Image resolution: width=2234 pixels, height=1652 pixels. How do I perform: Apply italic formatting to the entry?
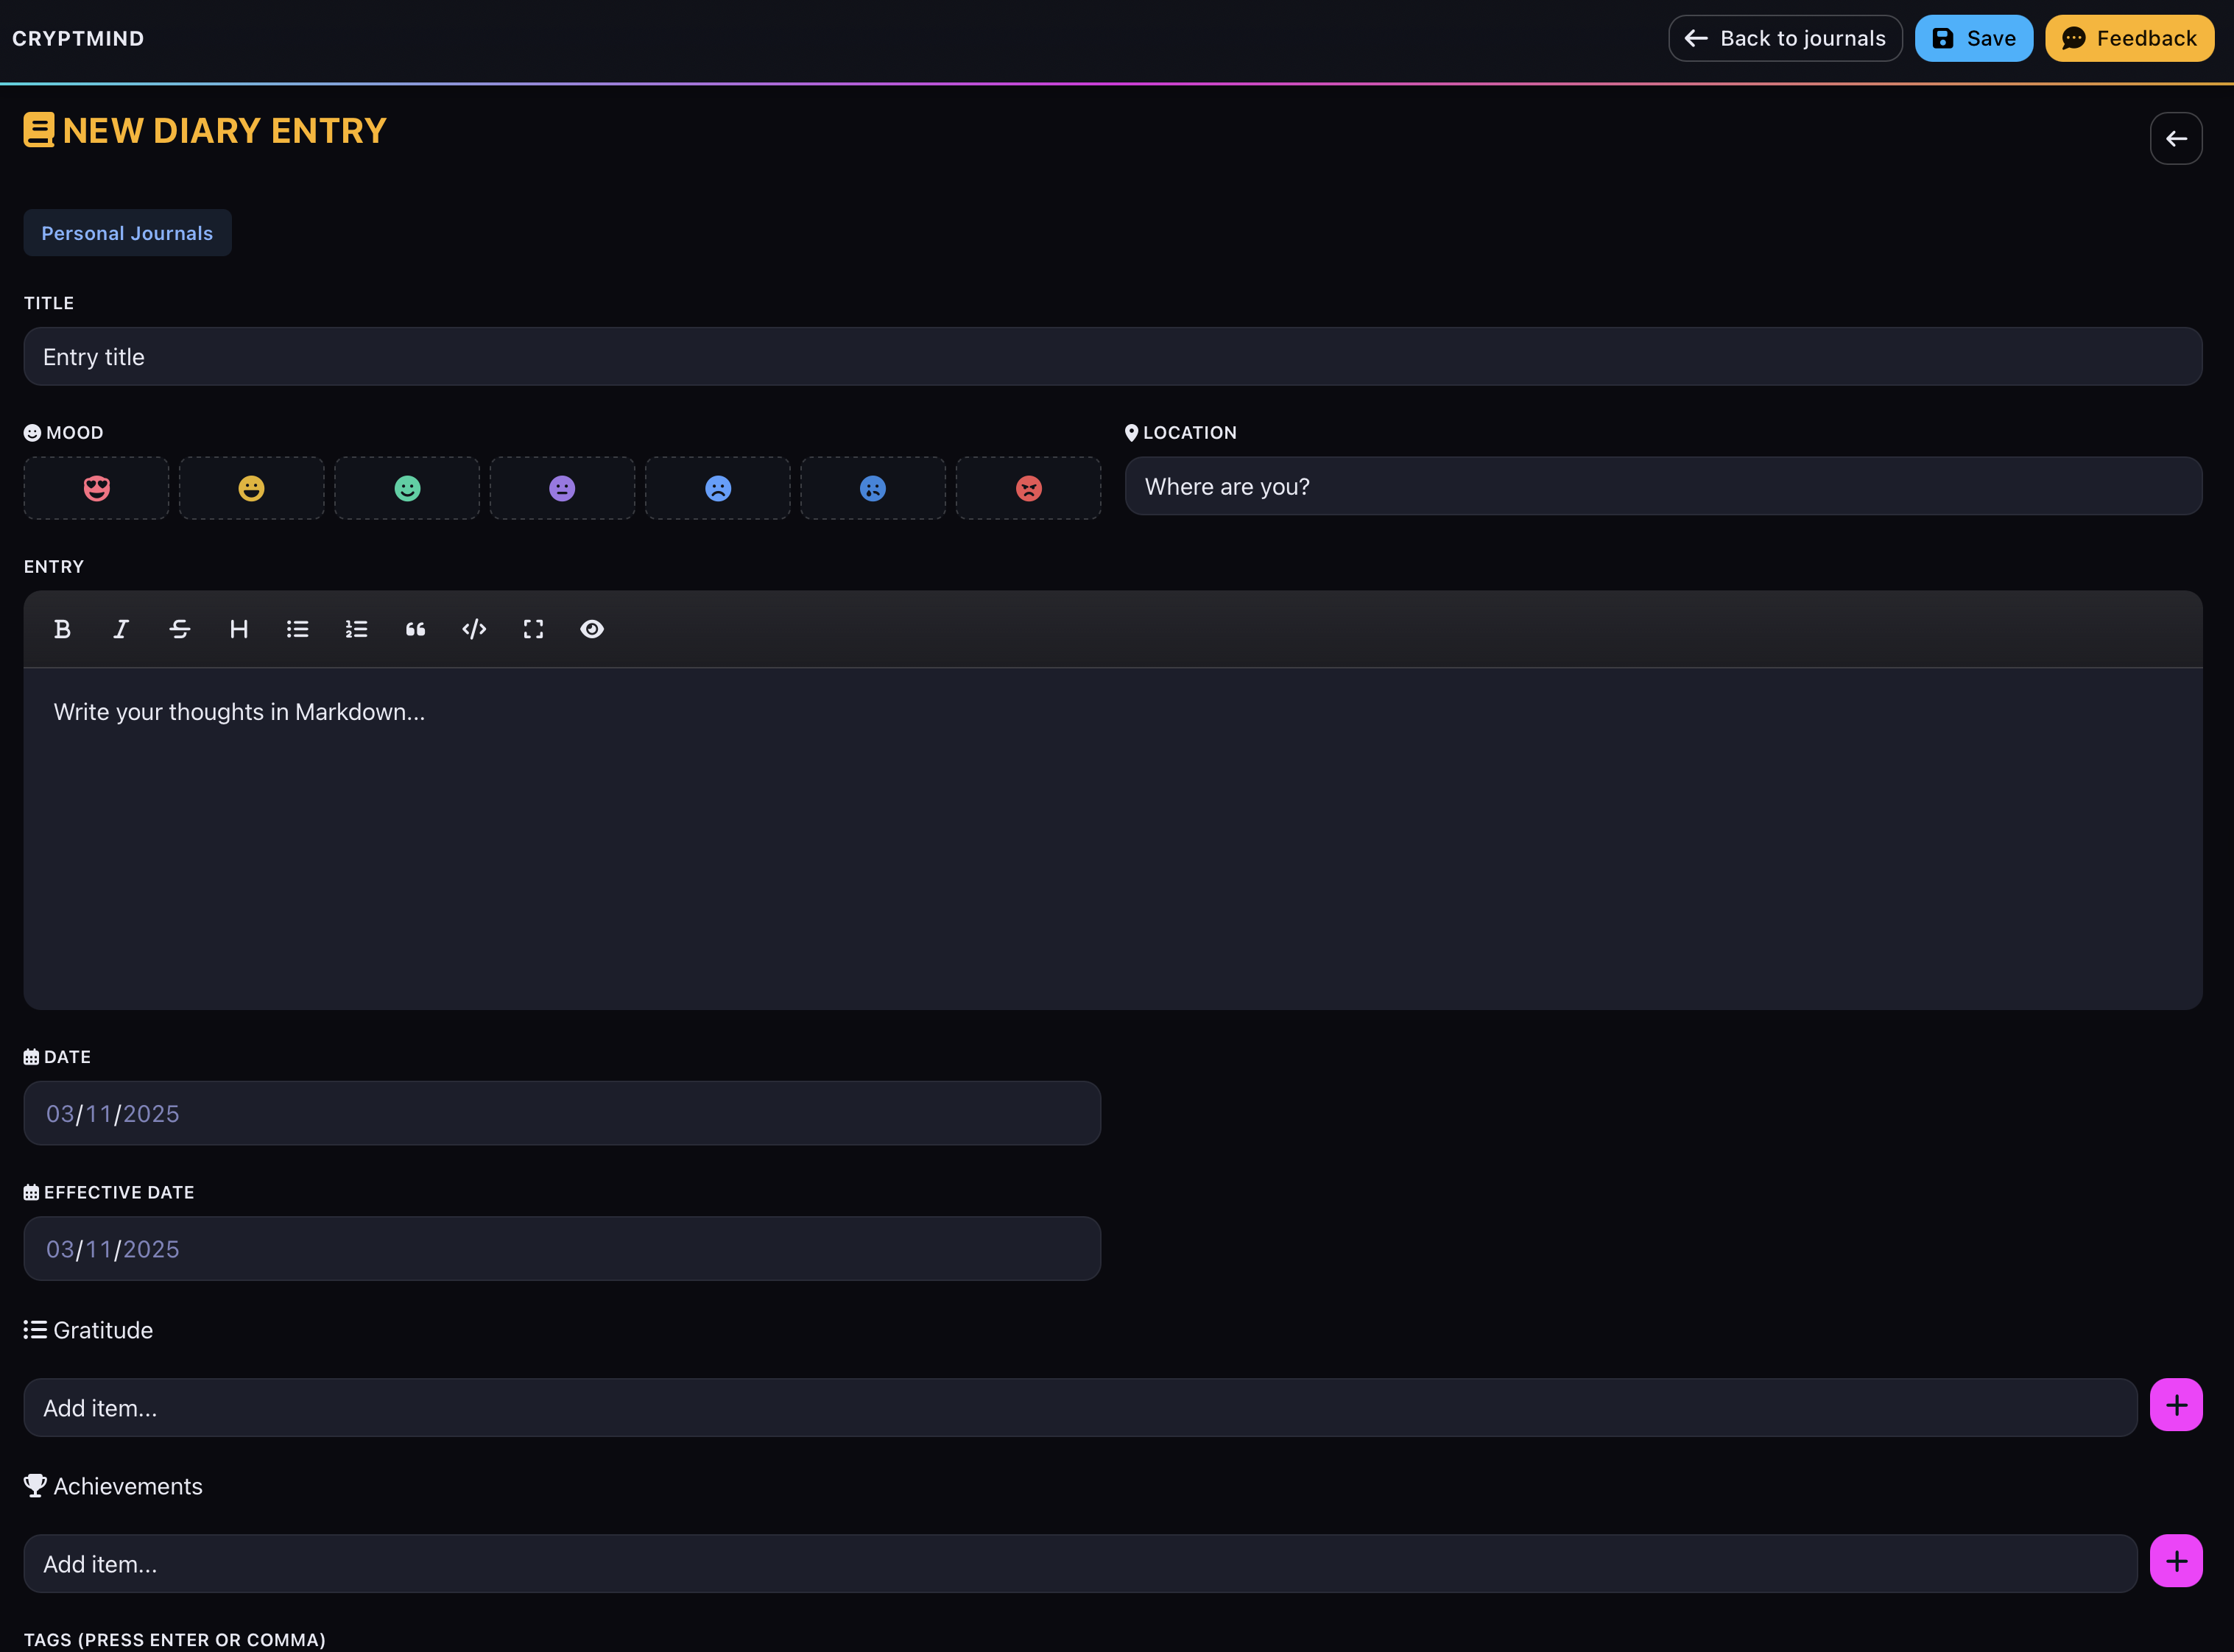(121, 629)
